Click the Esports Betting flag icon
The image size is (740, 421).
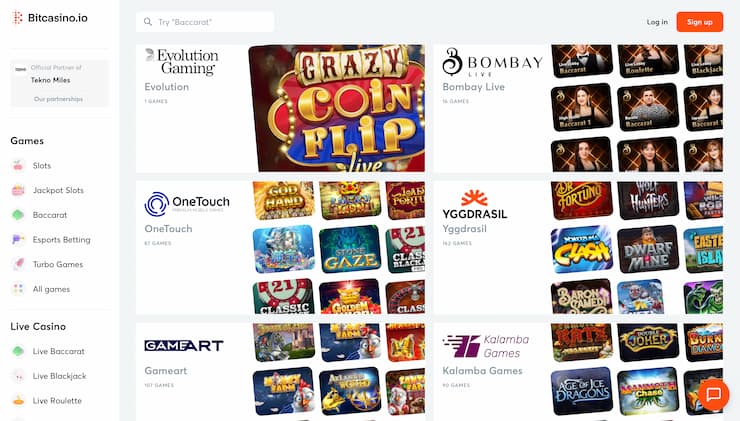[x=18, y=240]
